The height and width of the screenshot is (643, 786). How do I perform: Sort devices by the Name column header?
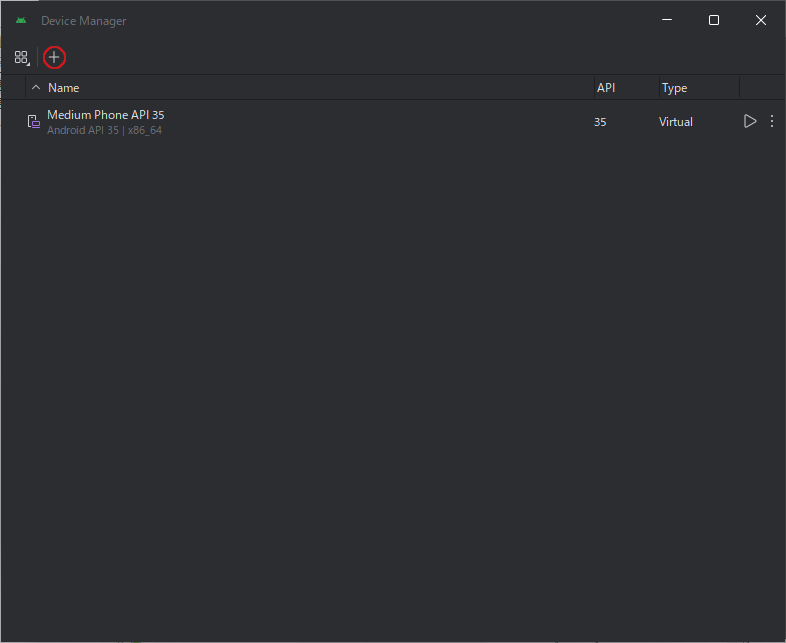[64, 88]
